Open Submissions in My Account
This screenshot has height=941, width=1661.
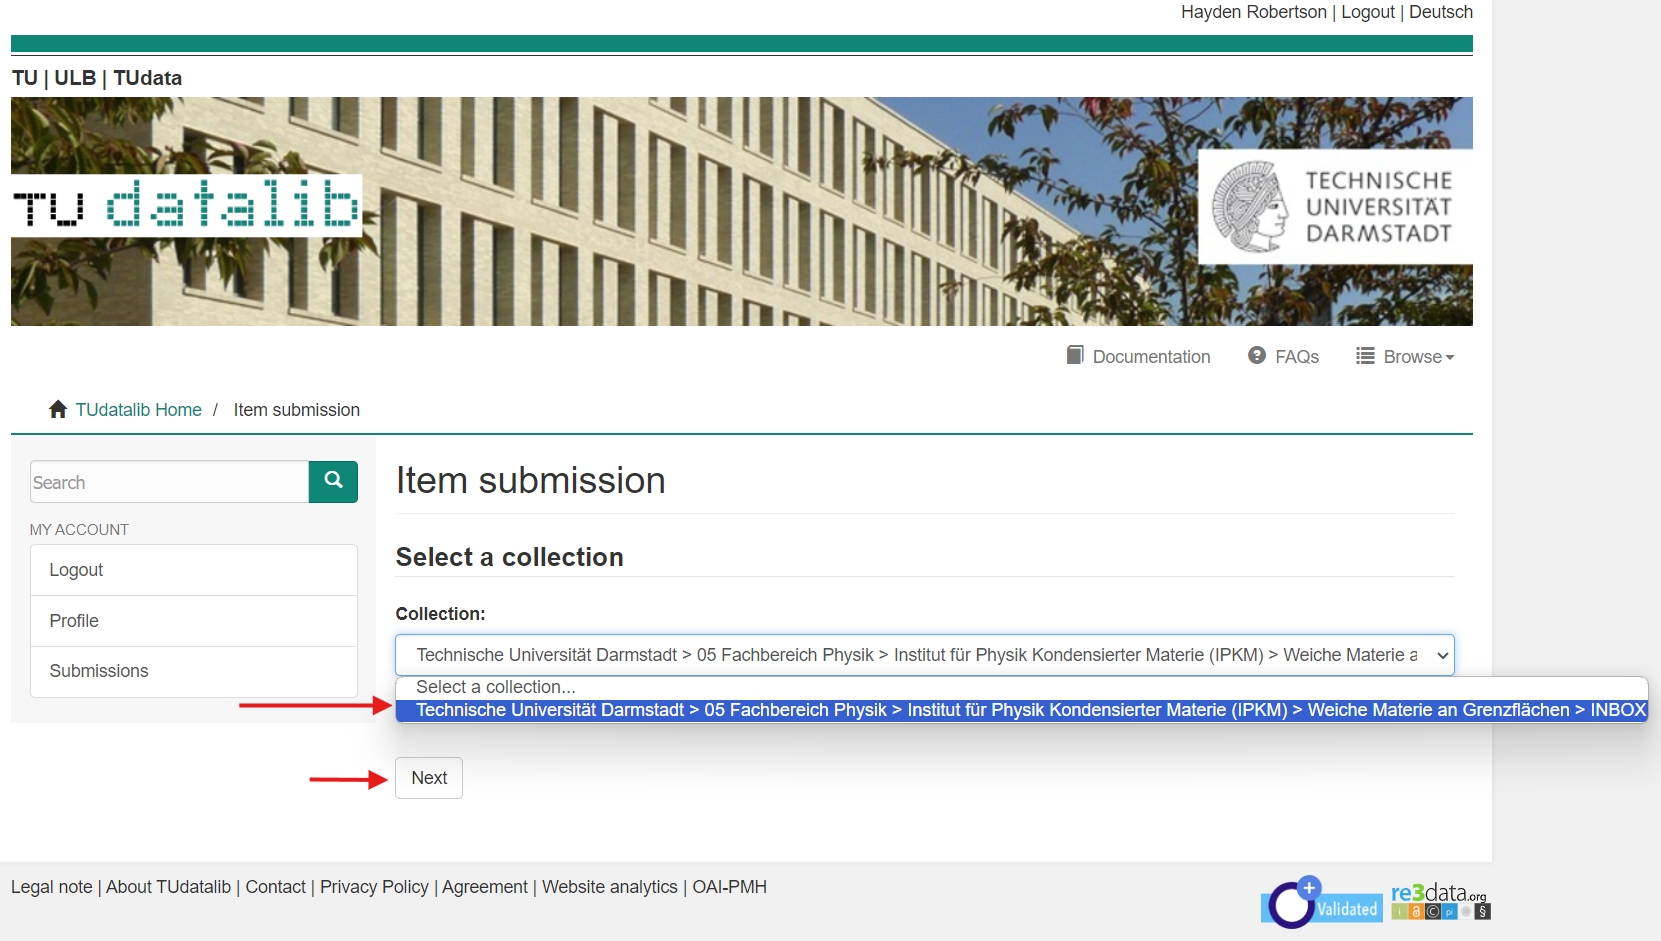[x=194, y=671]
